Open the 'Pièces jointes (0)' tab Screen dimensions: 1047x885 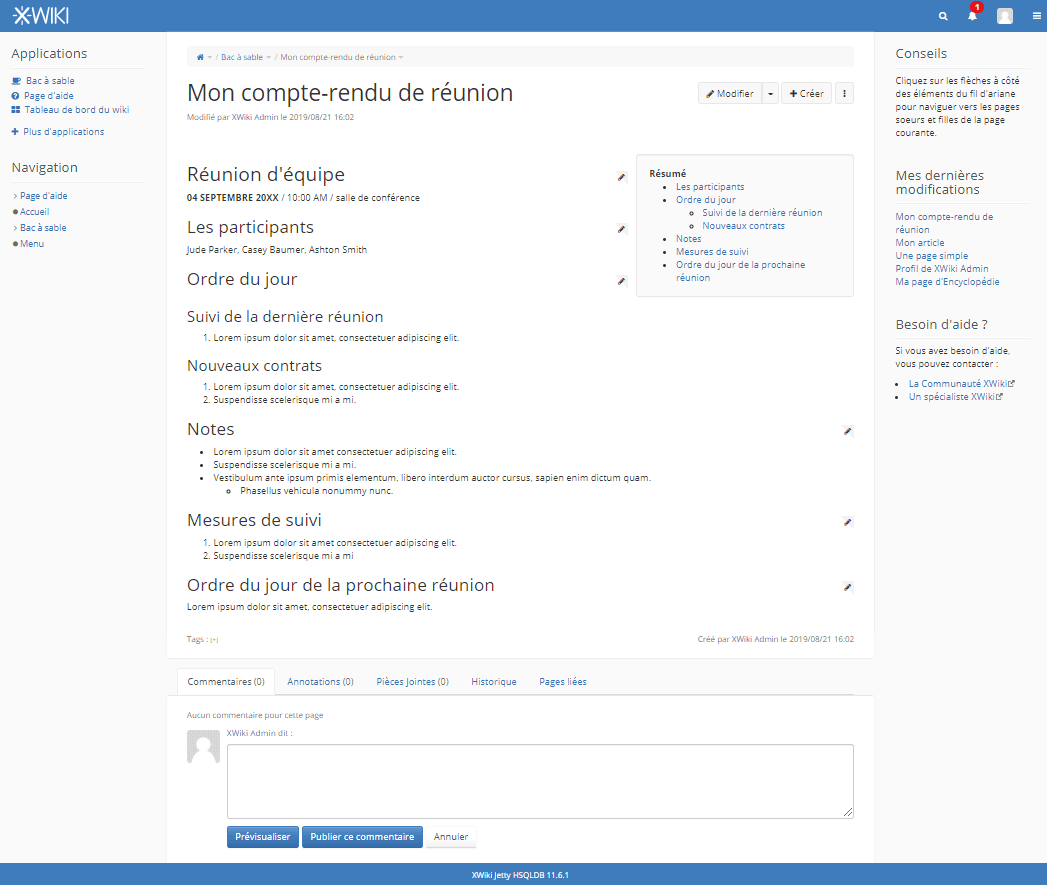[413, 682]
